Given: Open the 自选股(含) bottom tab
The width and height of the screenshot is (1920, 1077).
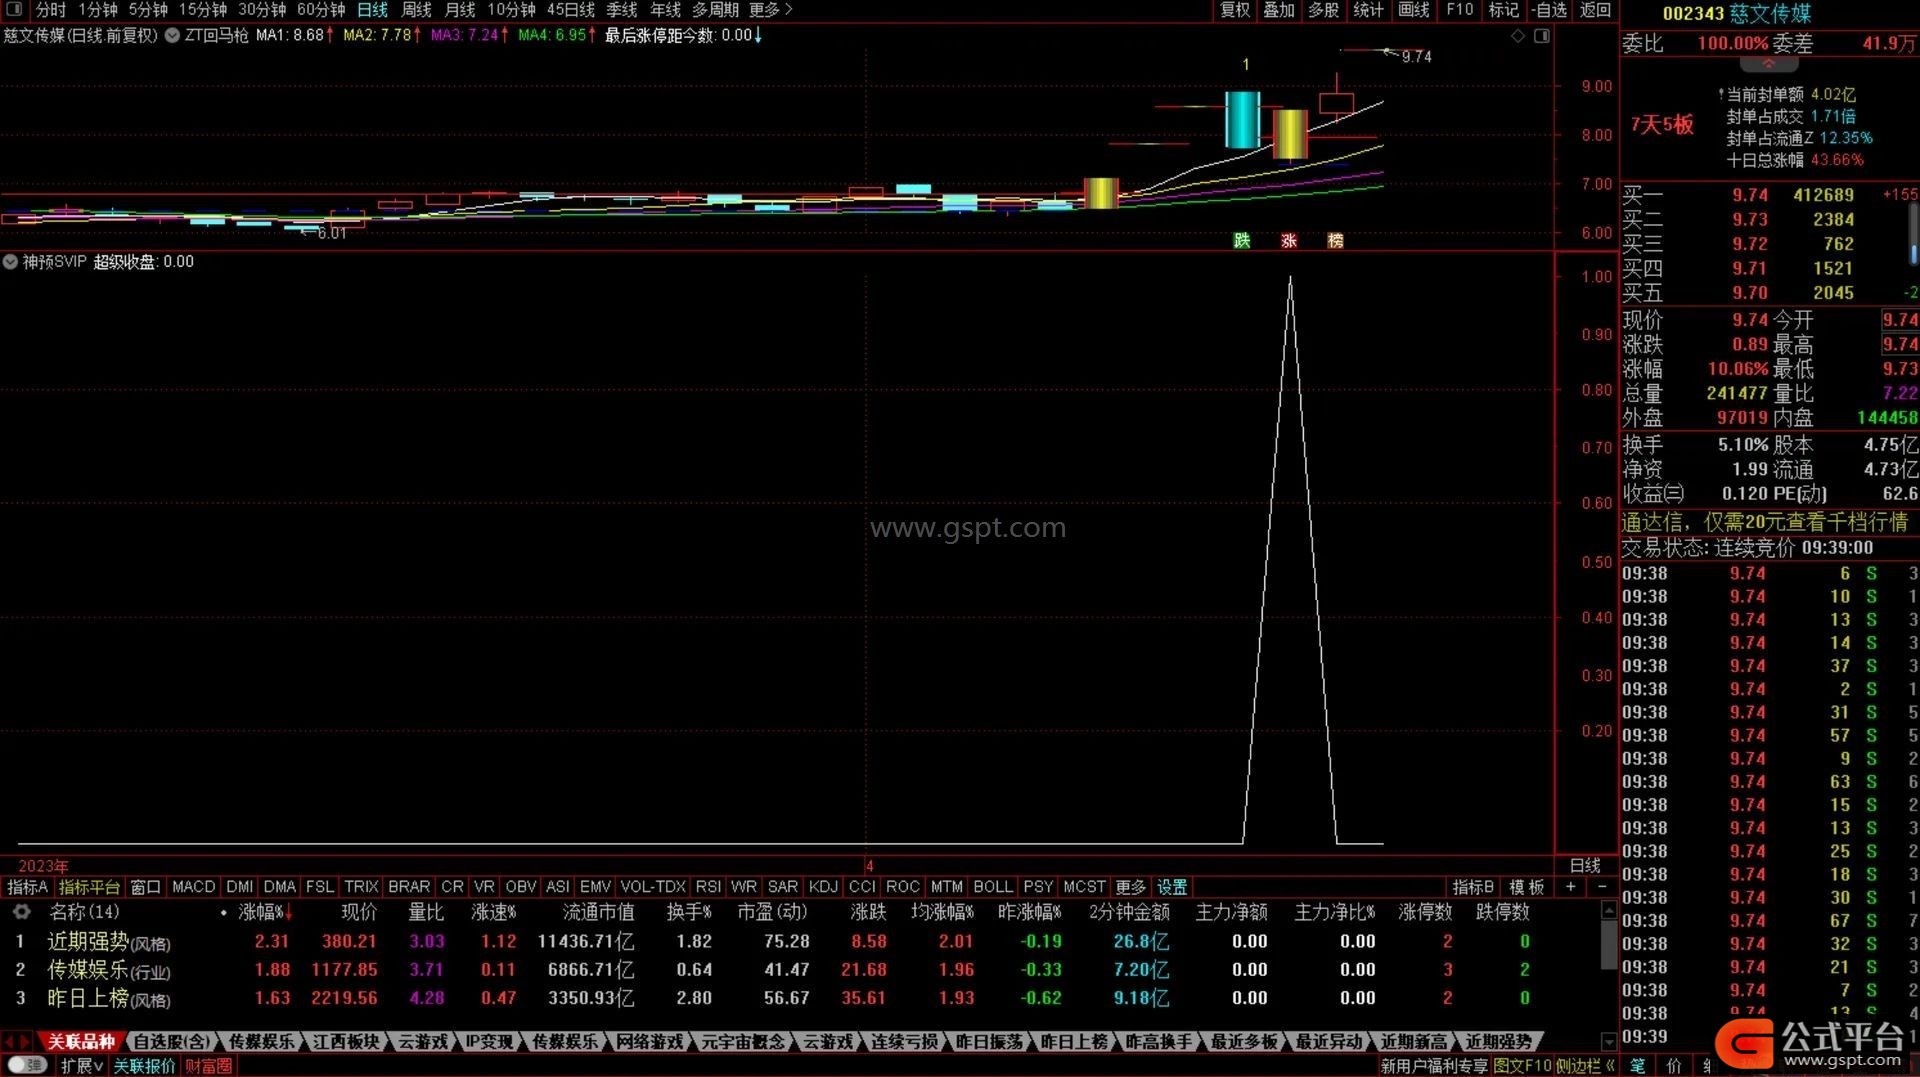Looking at the screenshot, I should coord(172,1042).
